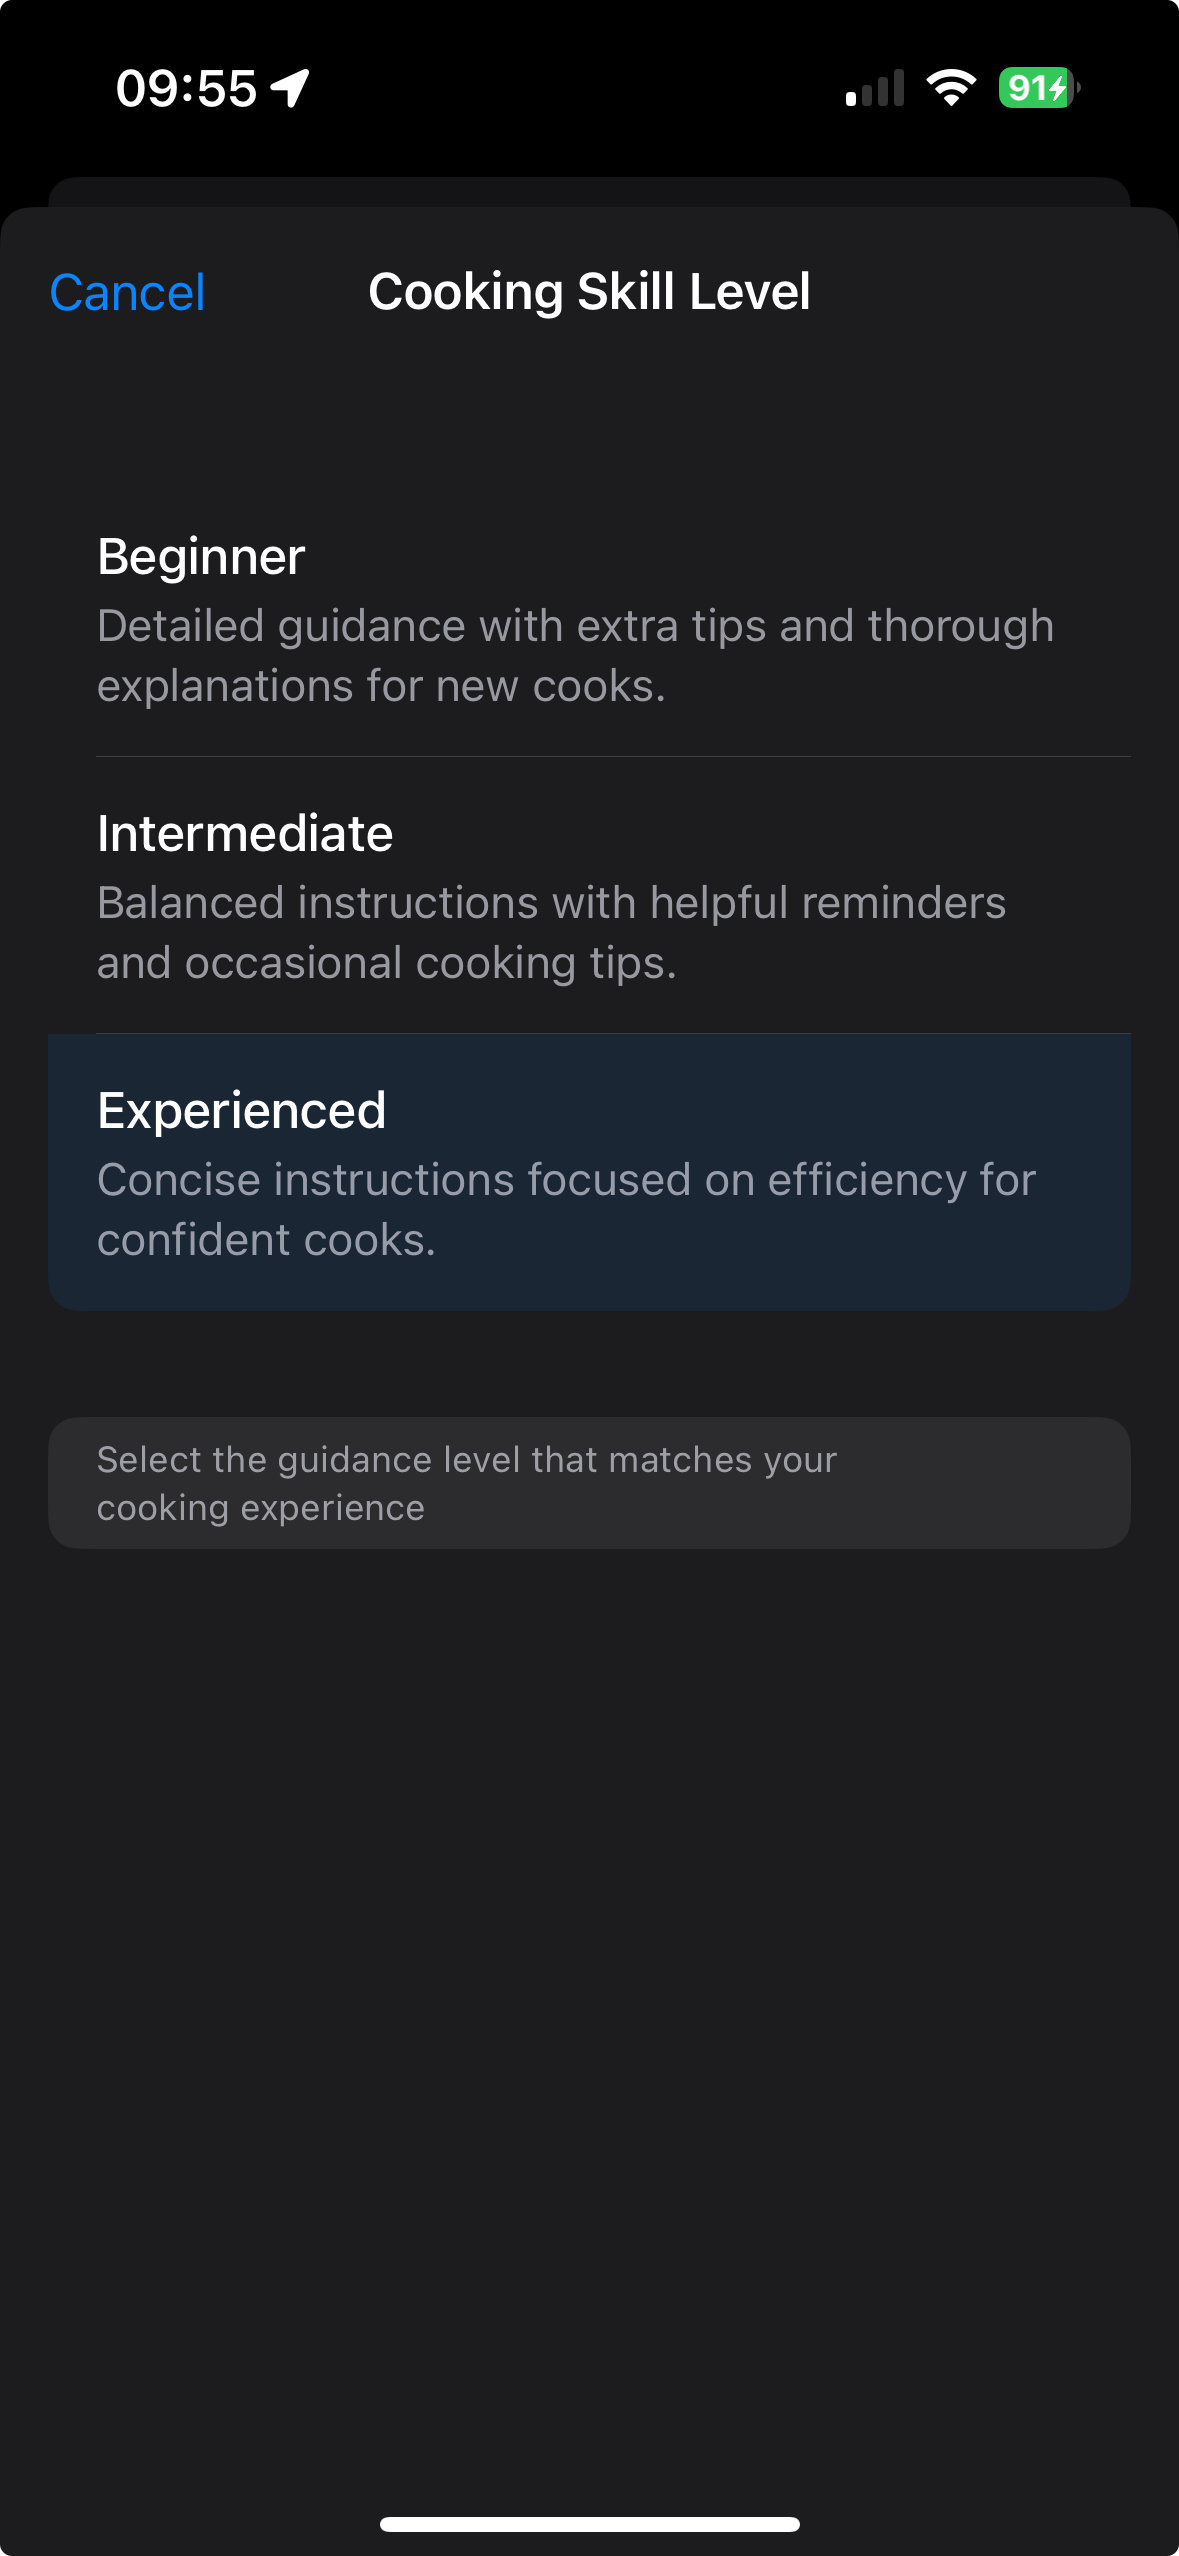
Task: Tap the Intermediate description about balanced instructions
Action: click(551, 933)
